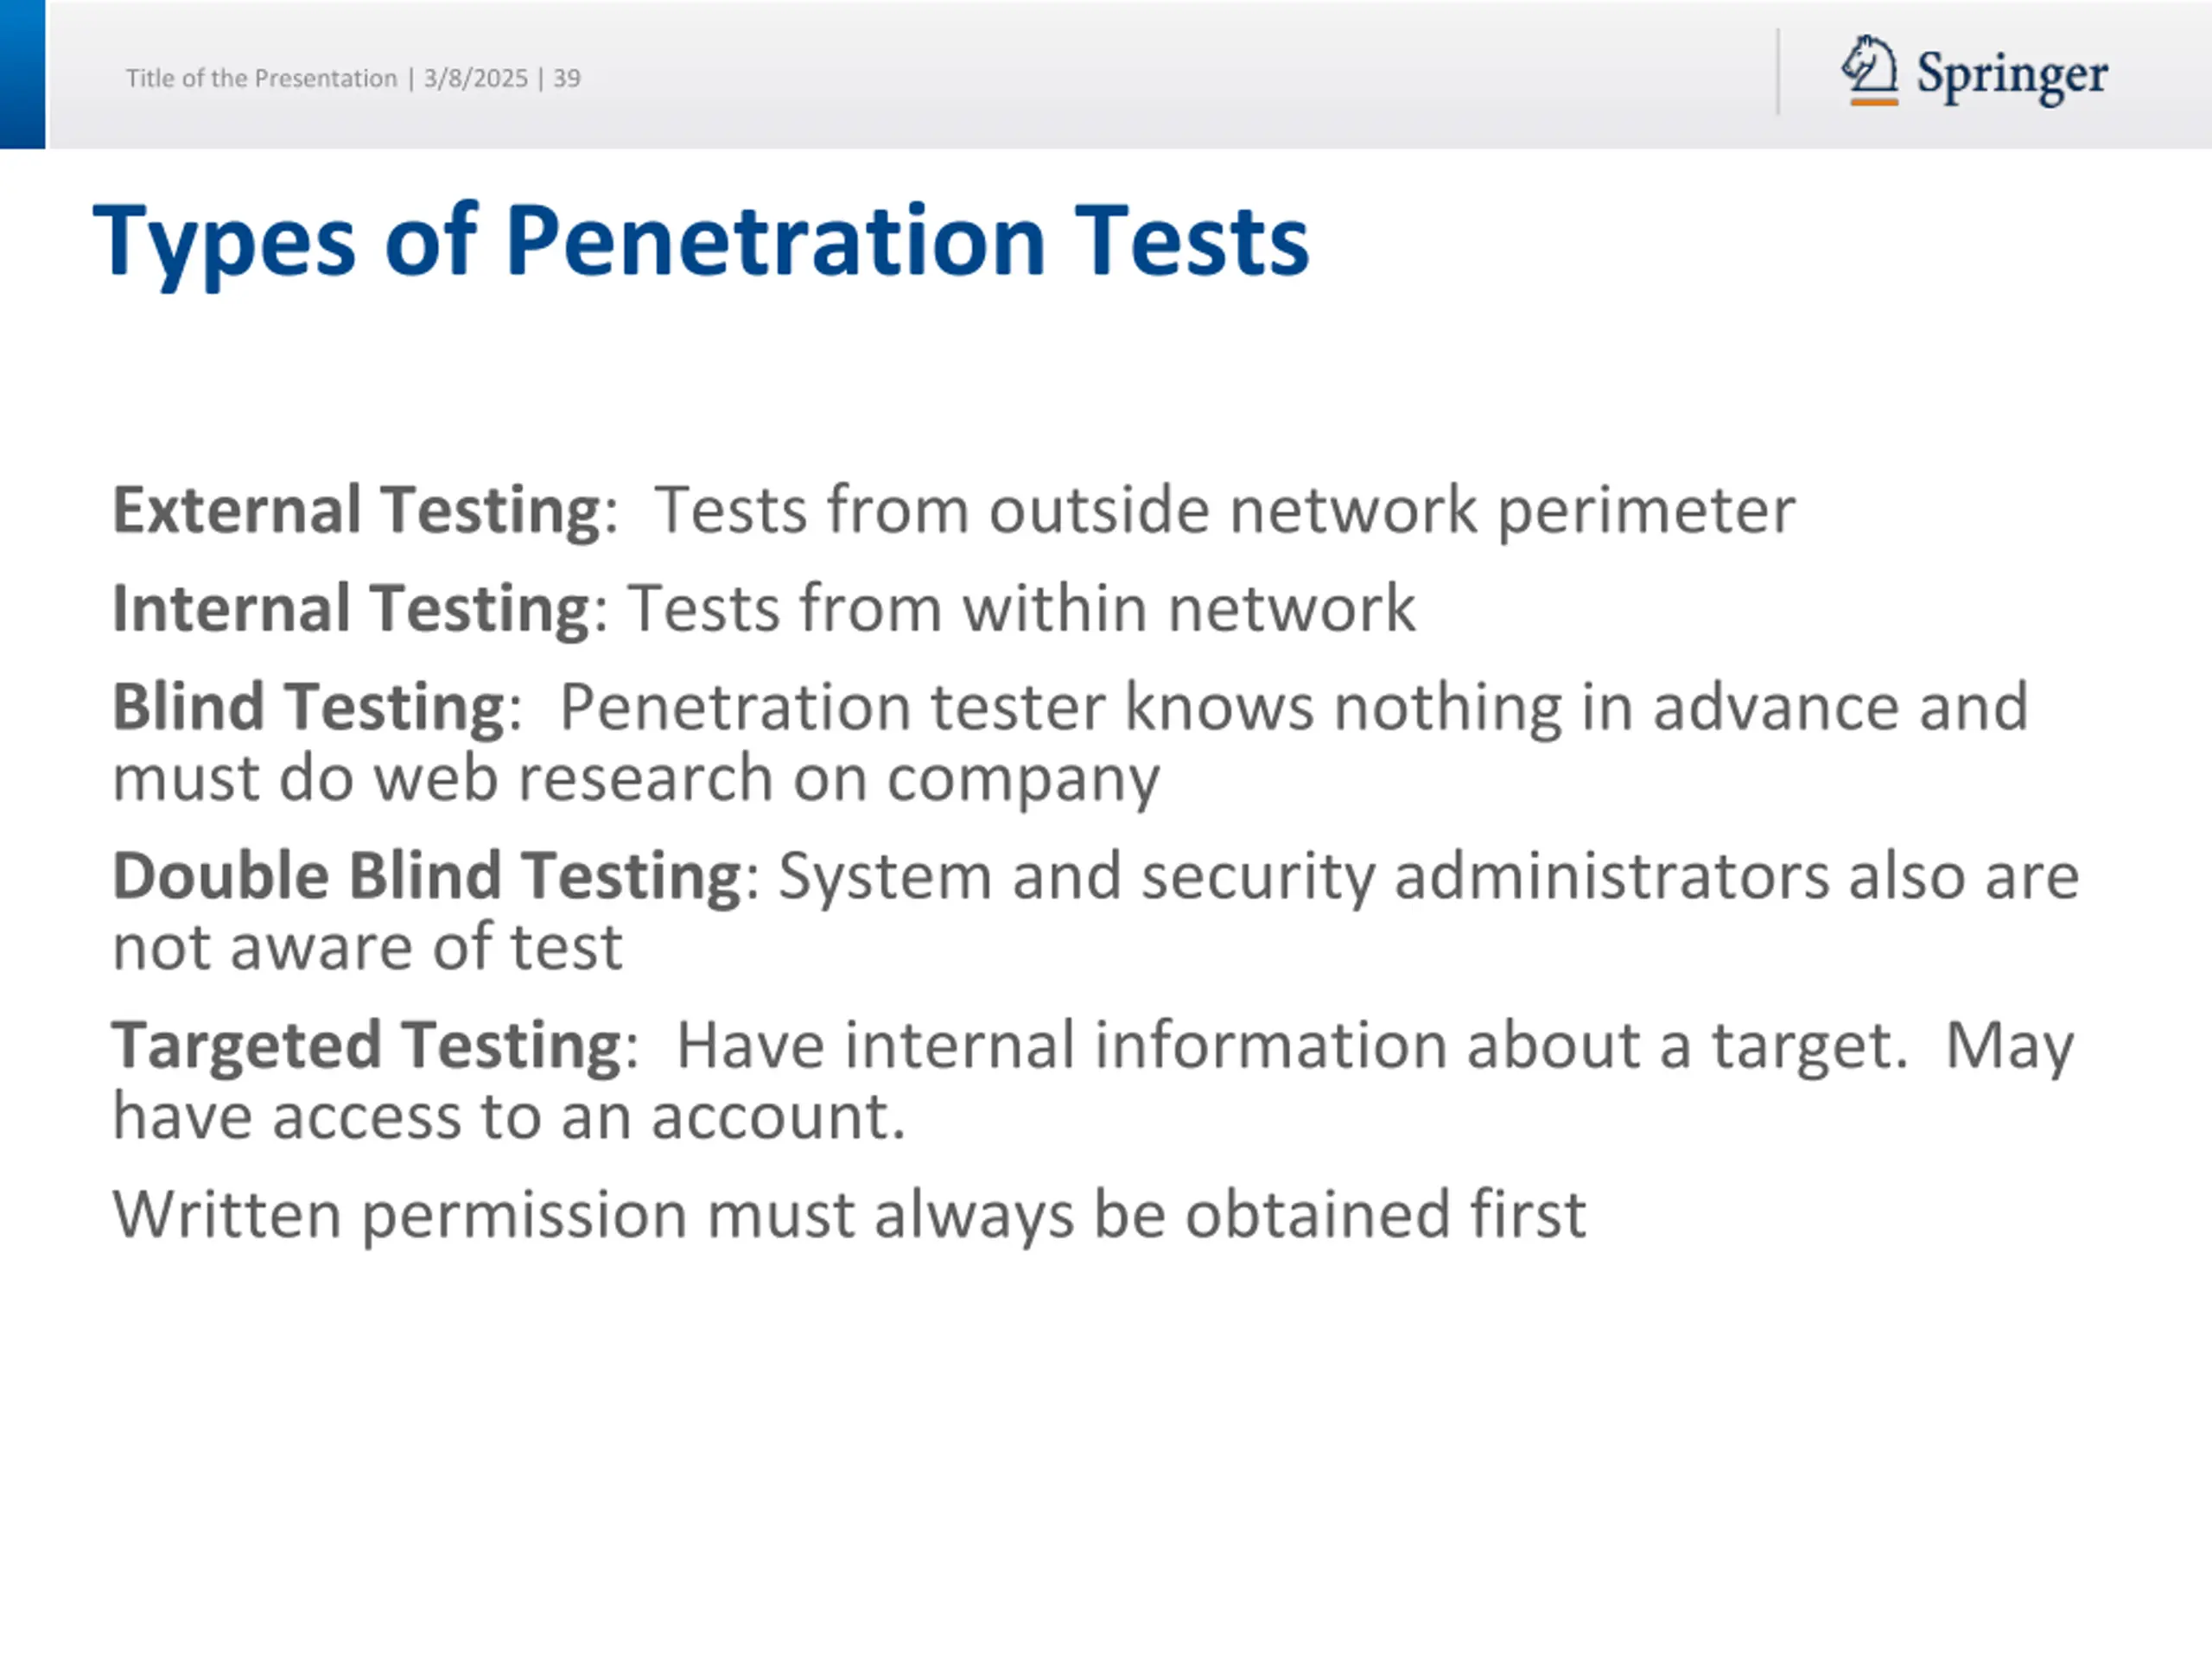Click the 'External Testing' bold heading

[358, 510]
